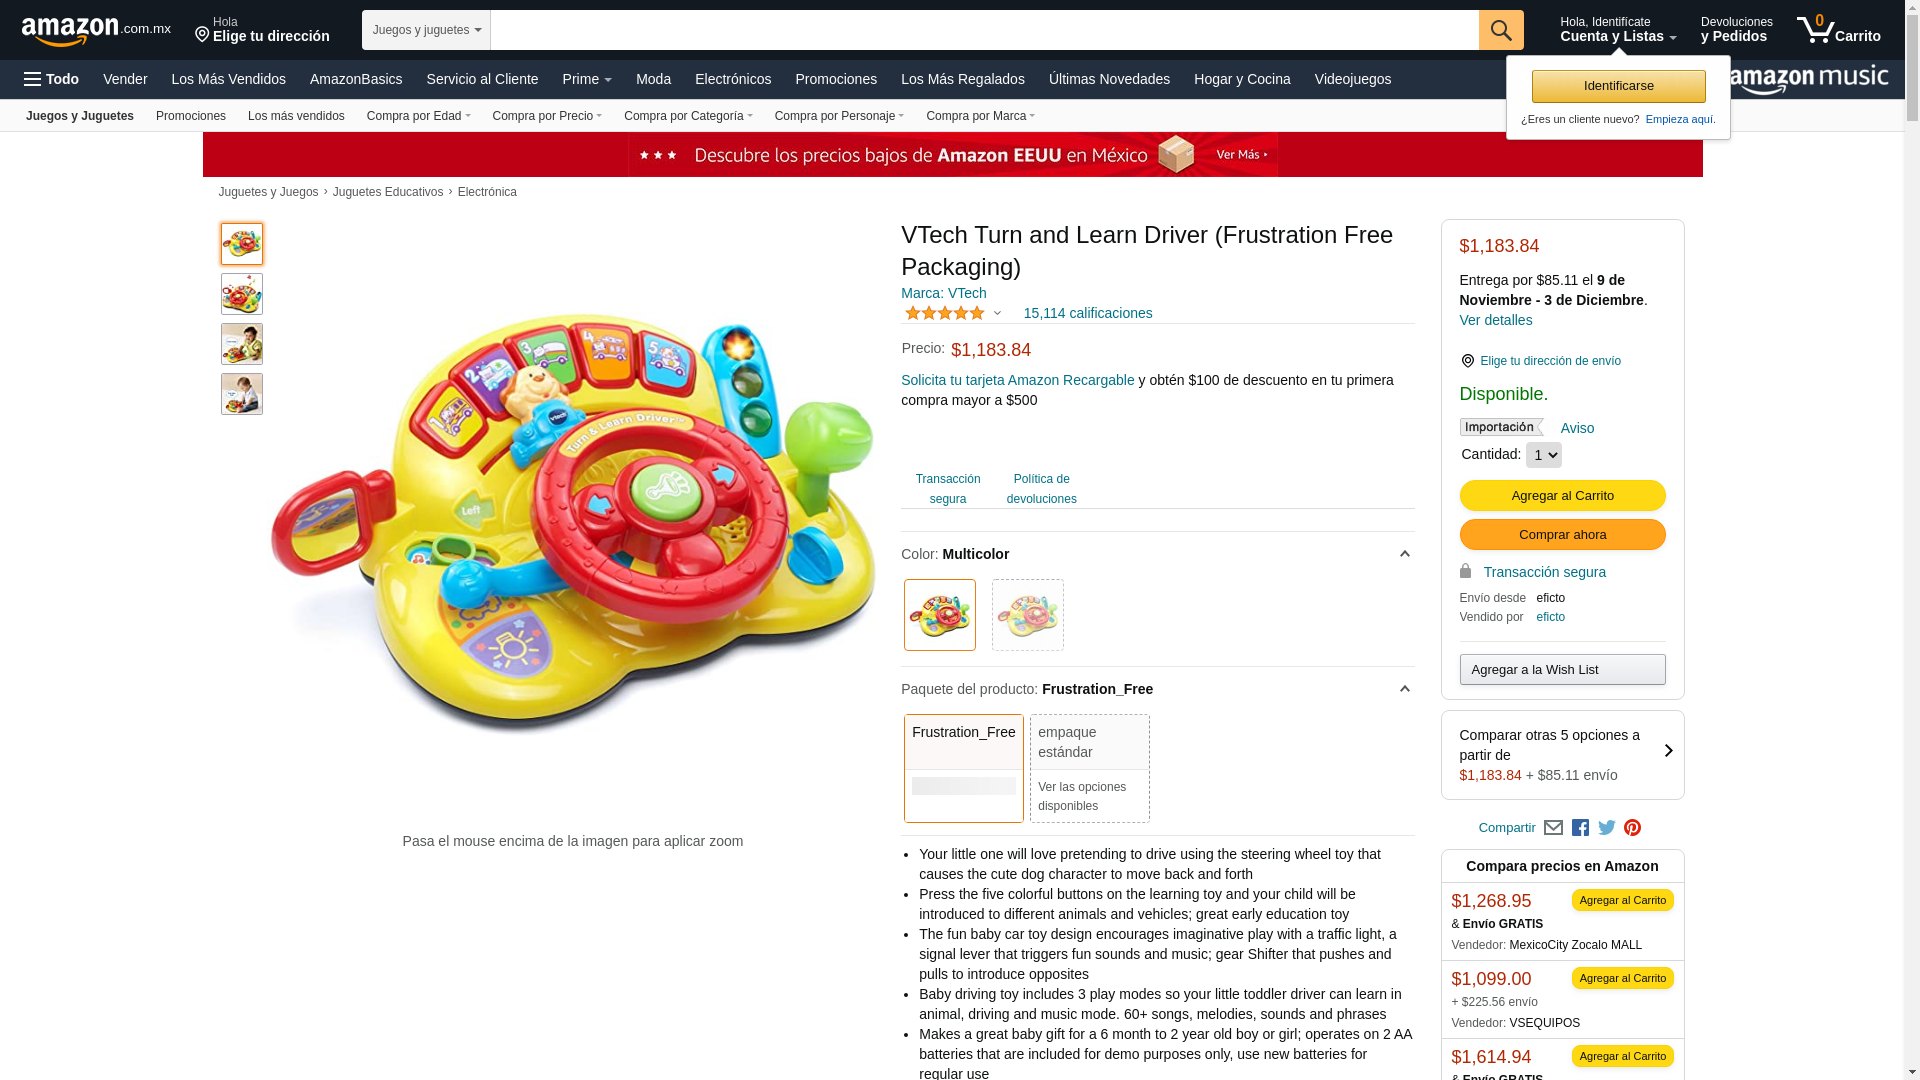This screenshot has width=1920, height=1080.
Task: Click the Agregar al Carrito button
Action: coord(1562,496)
